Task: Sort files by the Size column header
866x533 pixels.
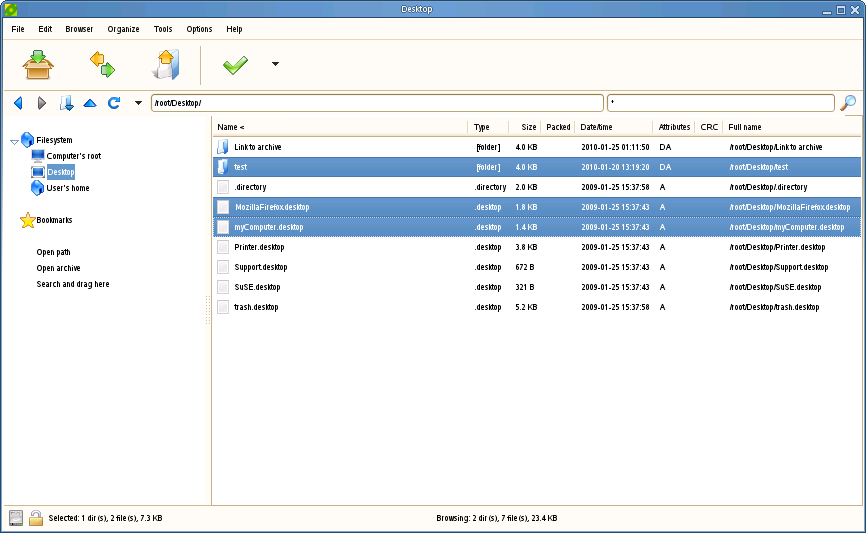Action: (528, 127)
